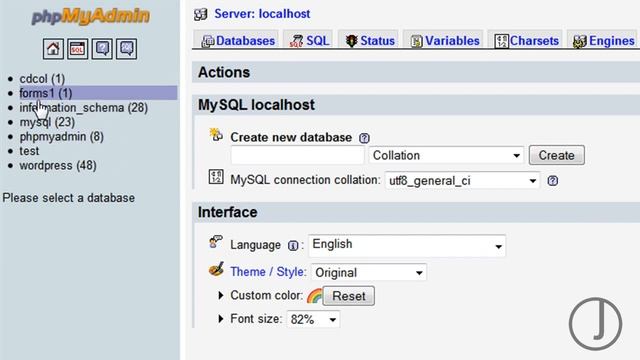This screenshot has height=360, width=640.
Task: Click the help icon beside Create new database
Action: tap(364, 138)
